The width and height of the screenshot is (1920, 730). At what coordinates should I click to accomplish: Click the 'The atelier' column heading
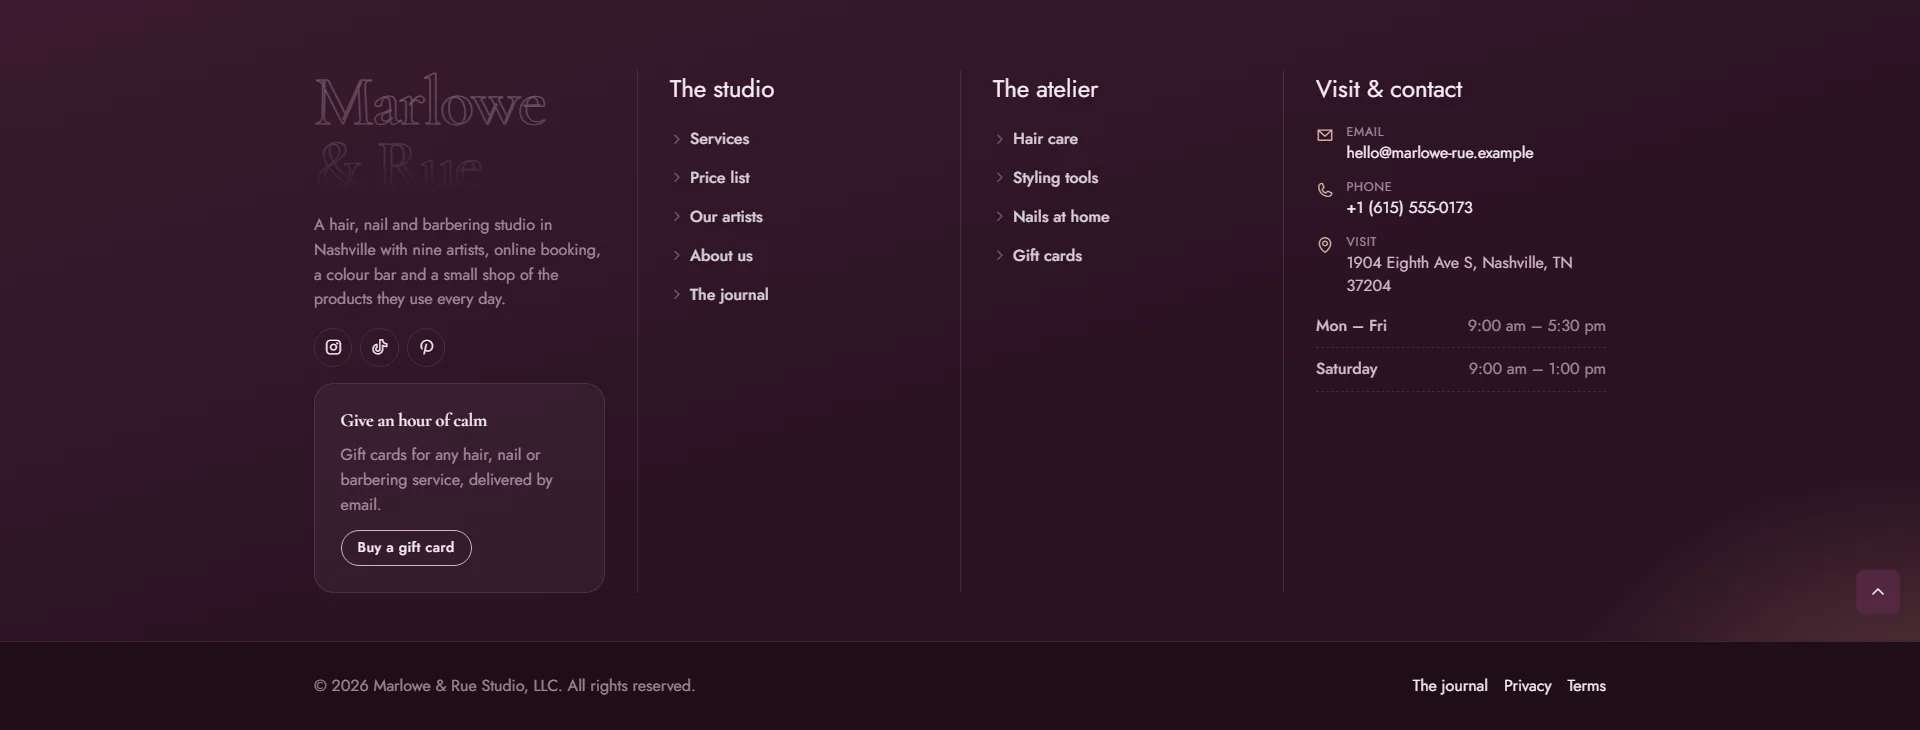point(1045,89)
